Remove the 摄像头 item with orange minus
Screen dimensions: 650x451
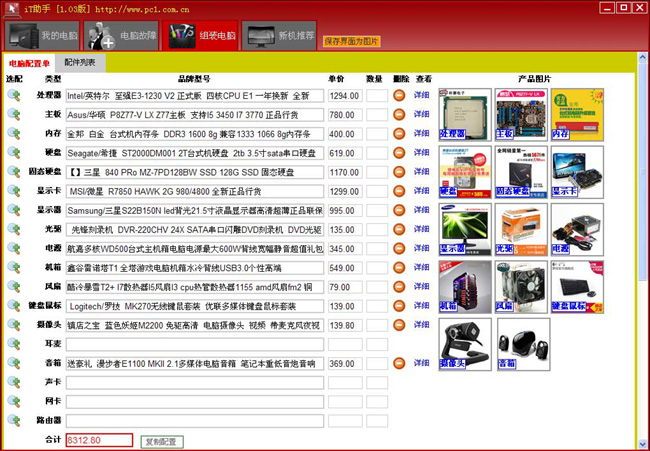tap(399, 325)
